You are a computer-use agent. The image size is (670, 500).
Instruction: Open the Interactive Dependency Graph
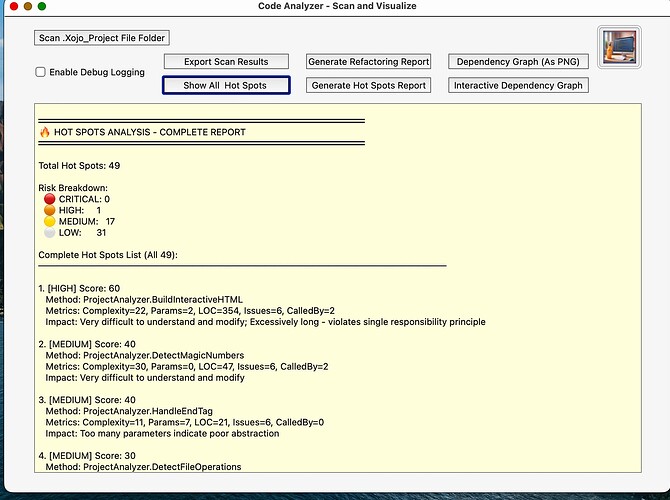(517, 86)
